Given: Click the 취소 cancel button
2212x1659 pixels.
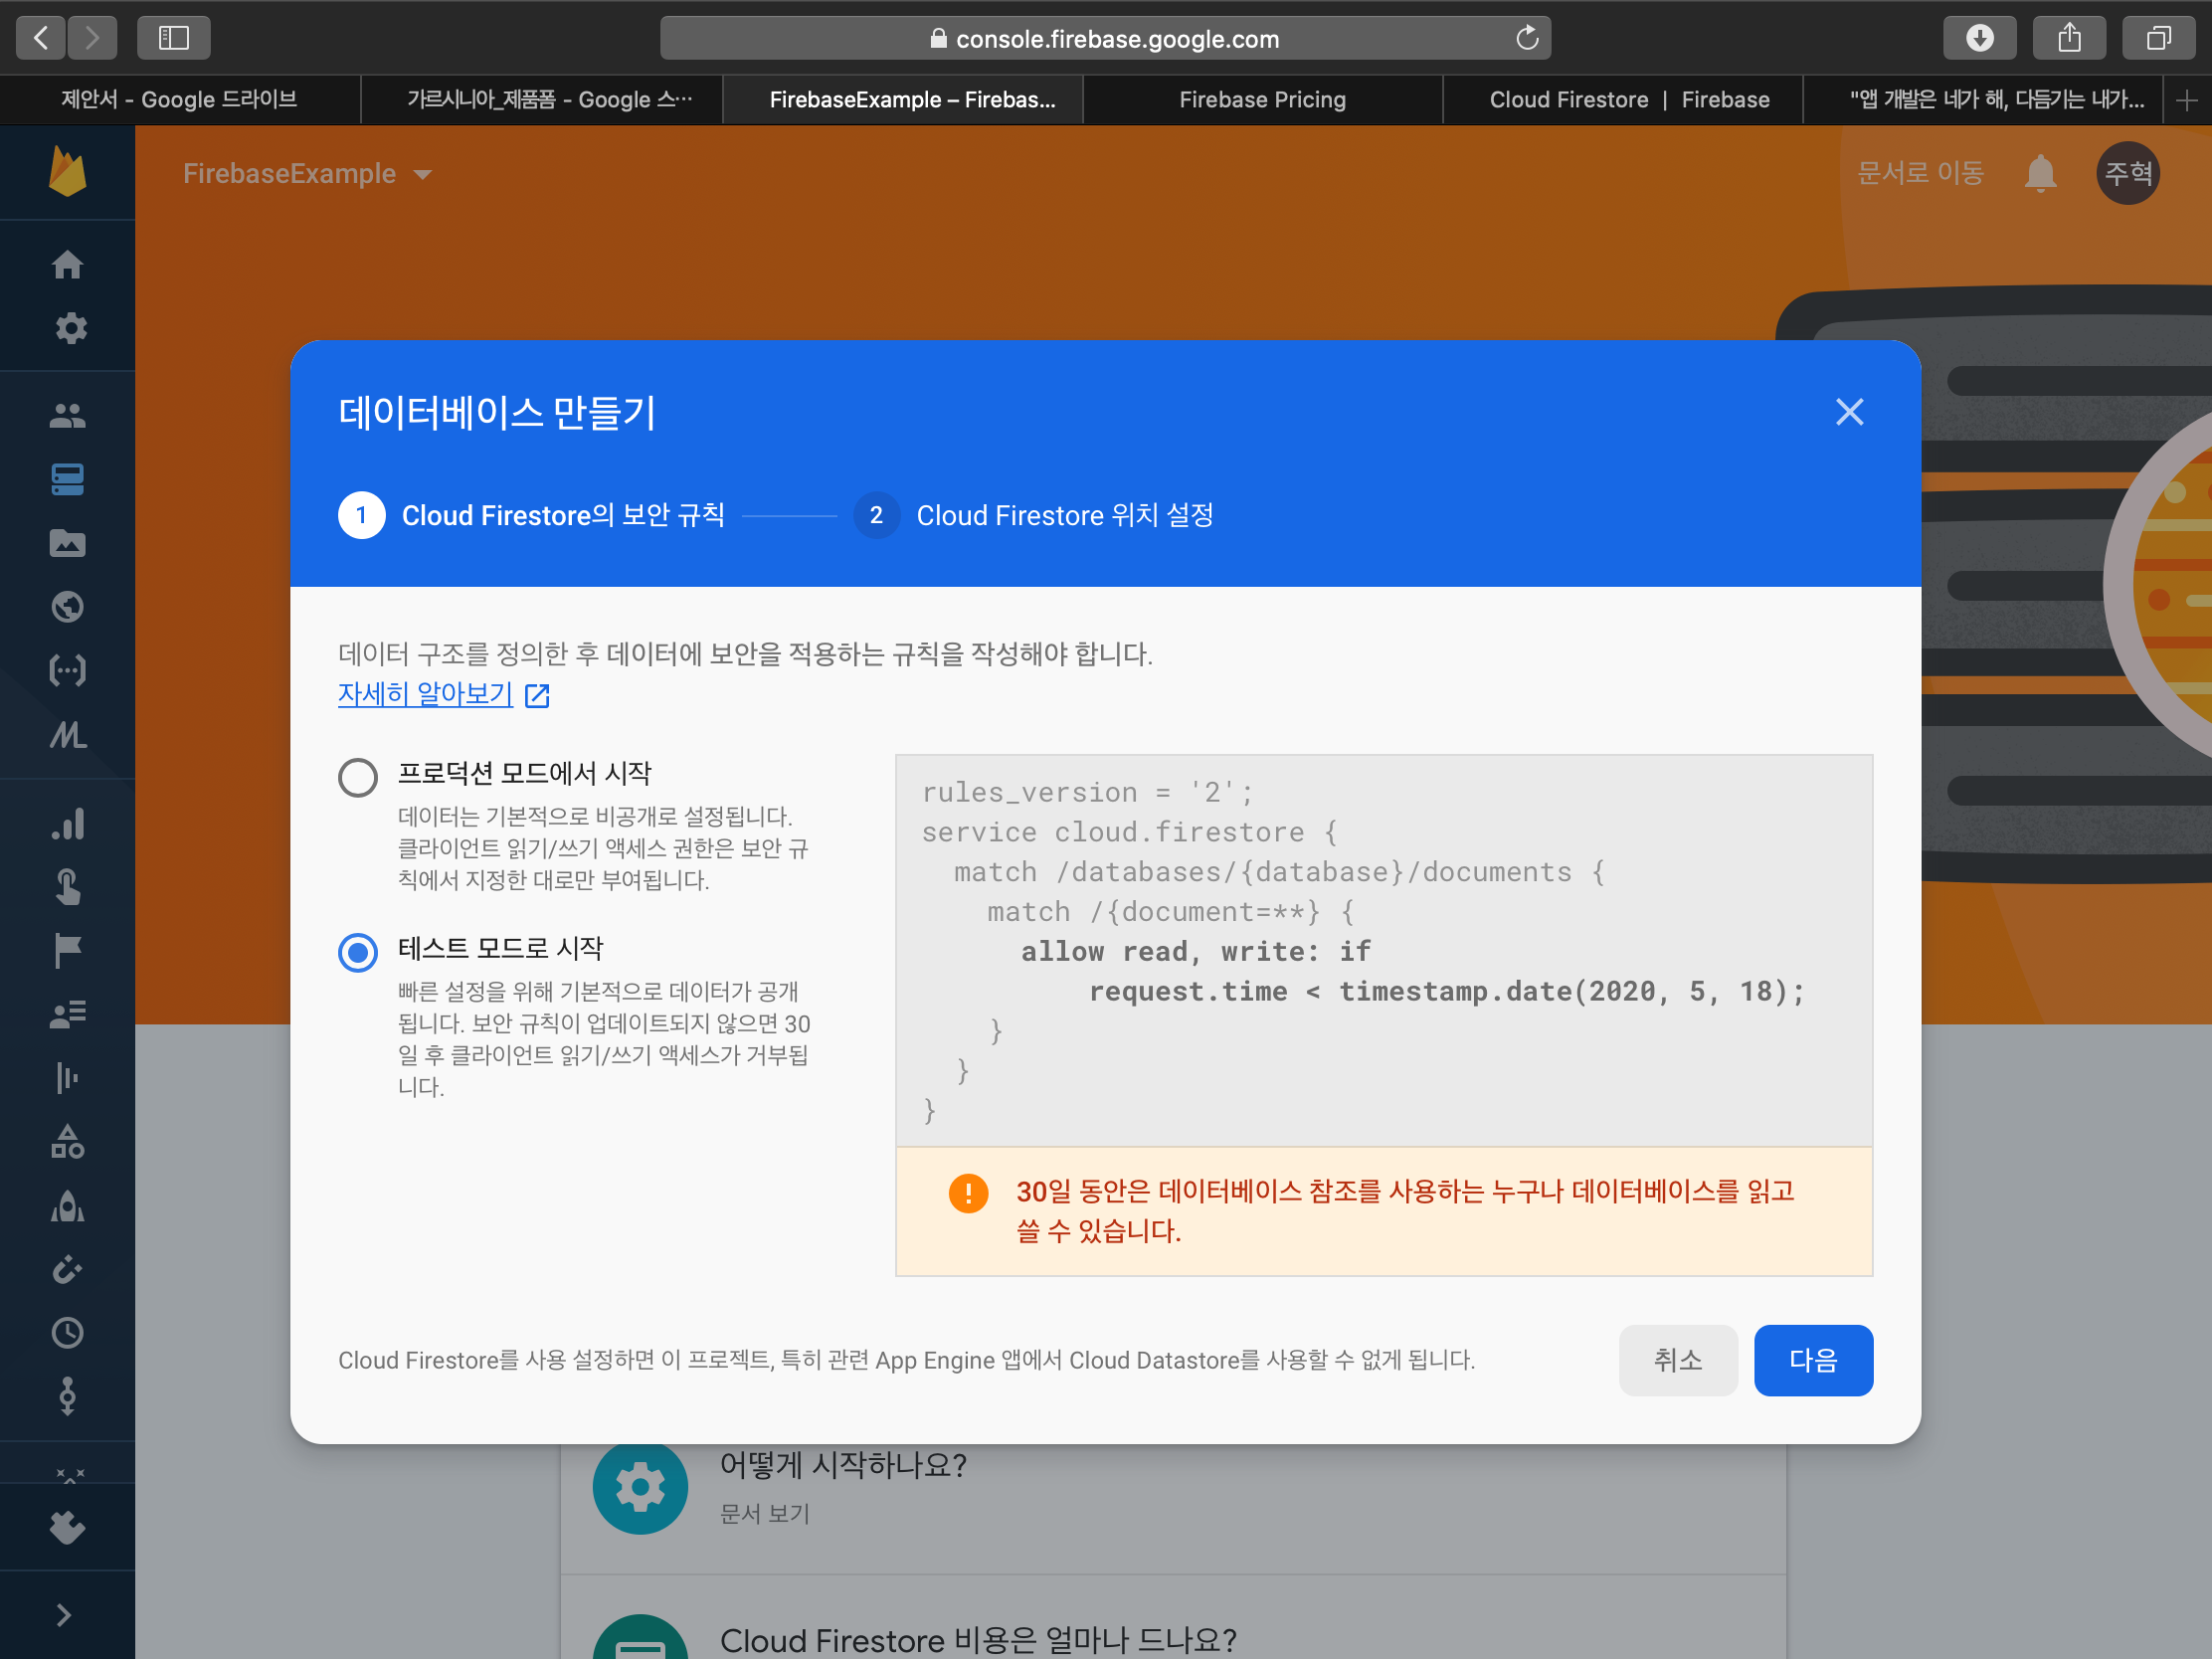Looking at the screenshot, I should (1677, 1360).
